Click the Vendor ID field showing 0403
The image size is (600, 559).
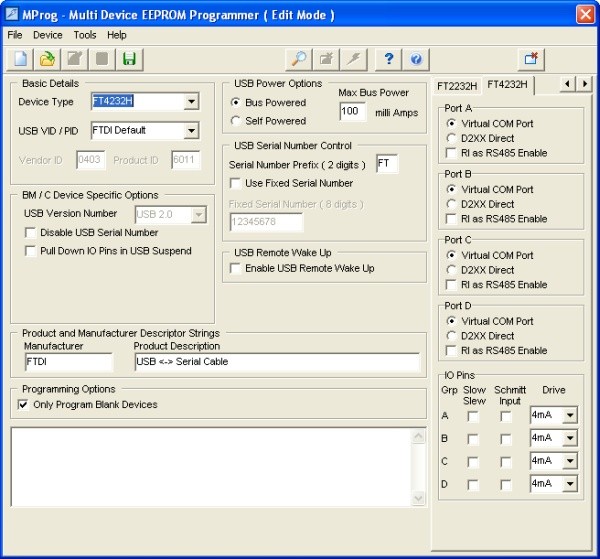[90, 160]
